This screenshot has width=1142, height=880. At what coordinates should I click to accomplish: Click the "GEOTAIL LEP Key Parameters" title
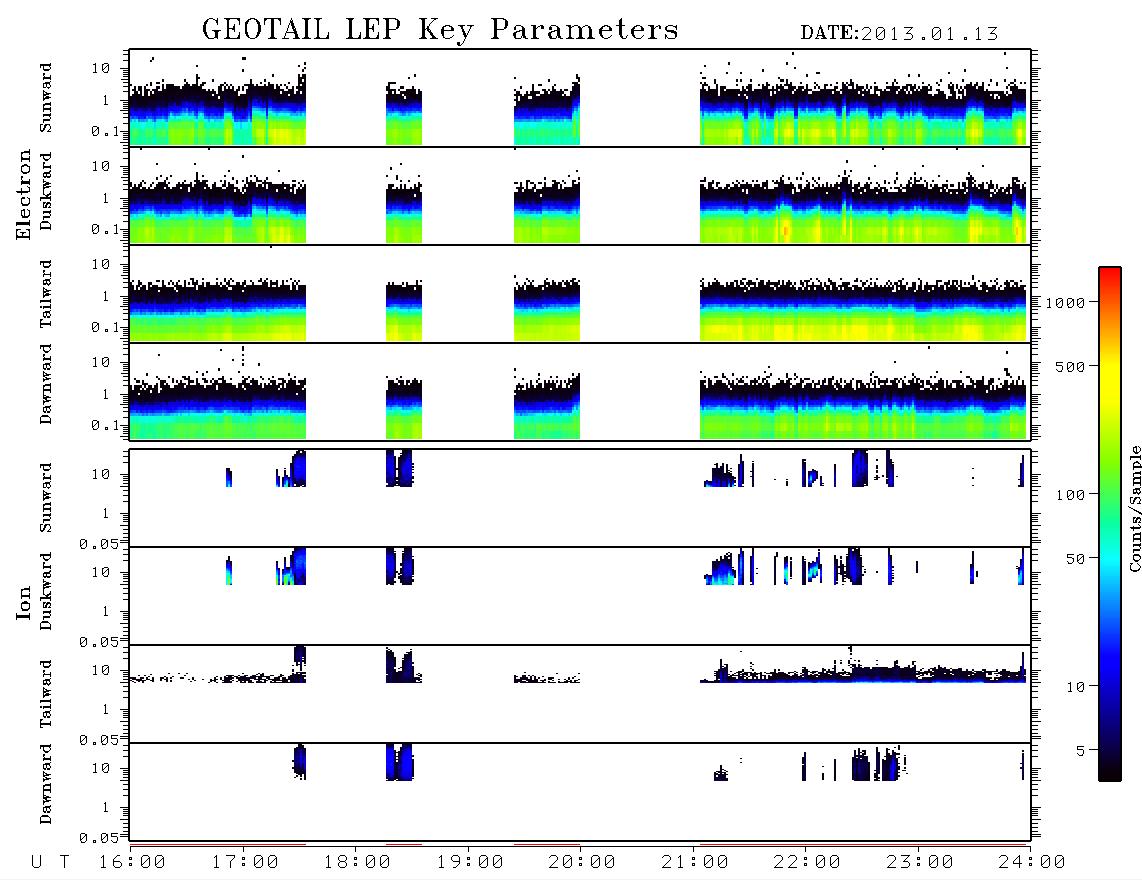pos(440,30)
